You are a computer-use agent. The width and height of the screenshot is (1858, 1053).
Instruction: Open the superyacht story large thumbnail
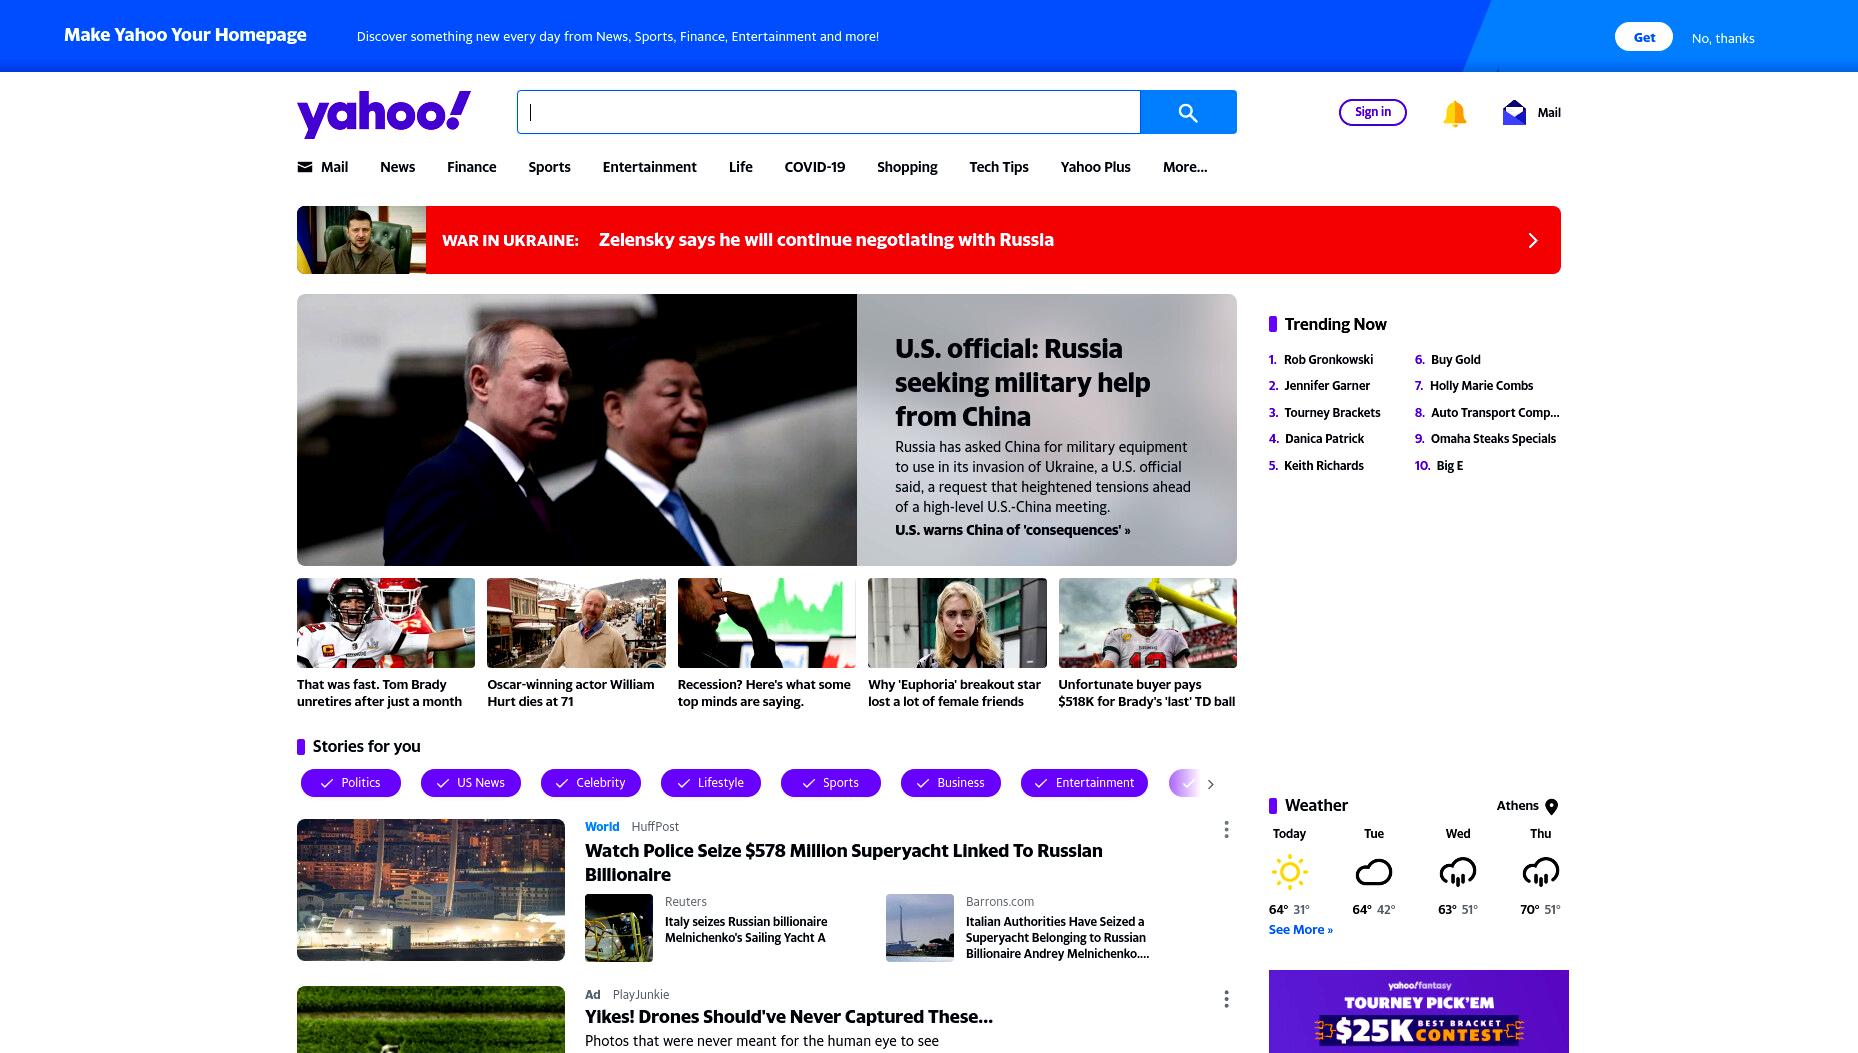click(431, 890)
